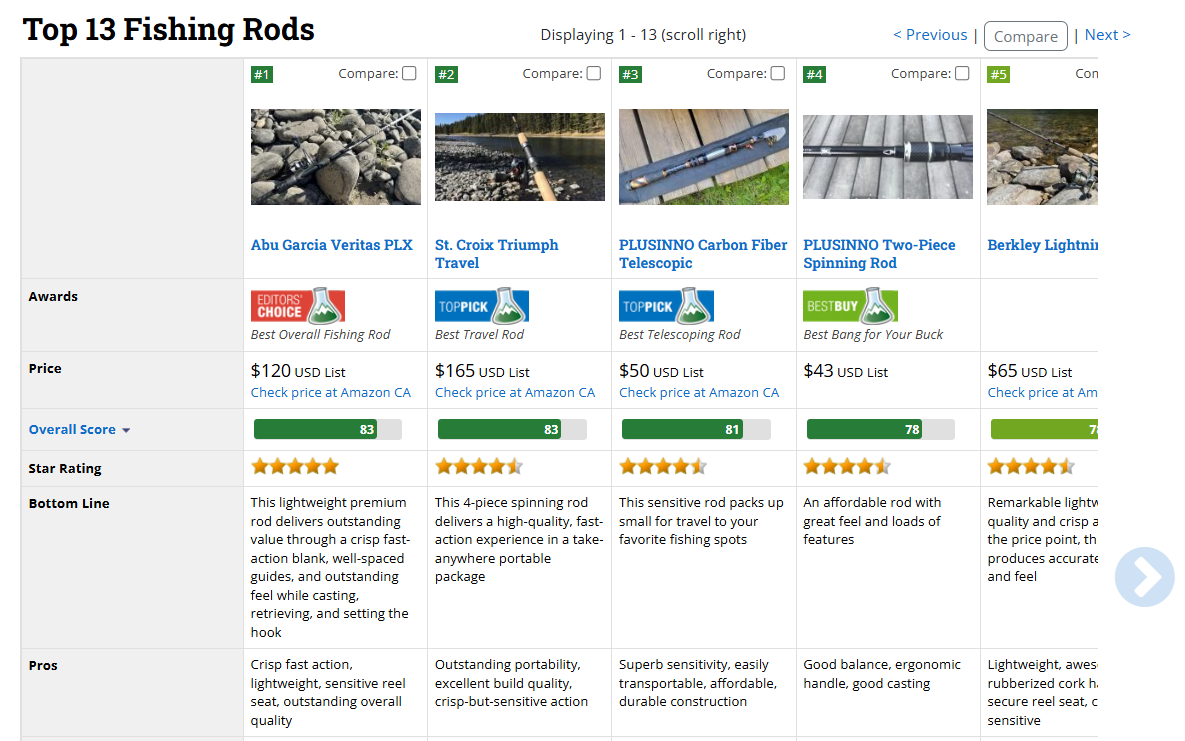Click the #1 rank badge
This screenshot has width=1185, height=741.
pos(262,74)
